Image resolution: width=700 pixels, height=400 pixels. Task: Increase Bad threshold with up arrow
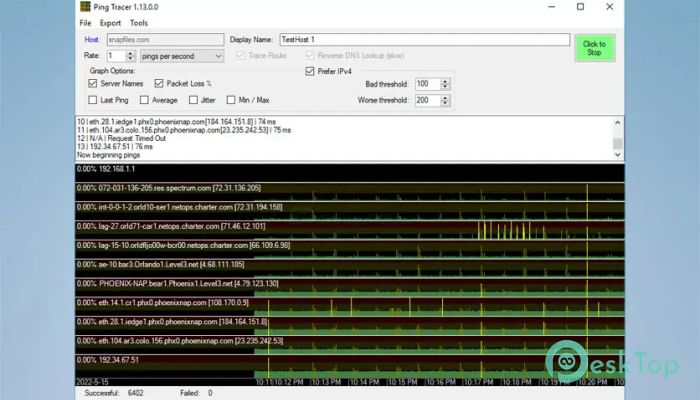pos(445,81)
